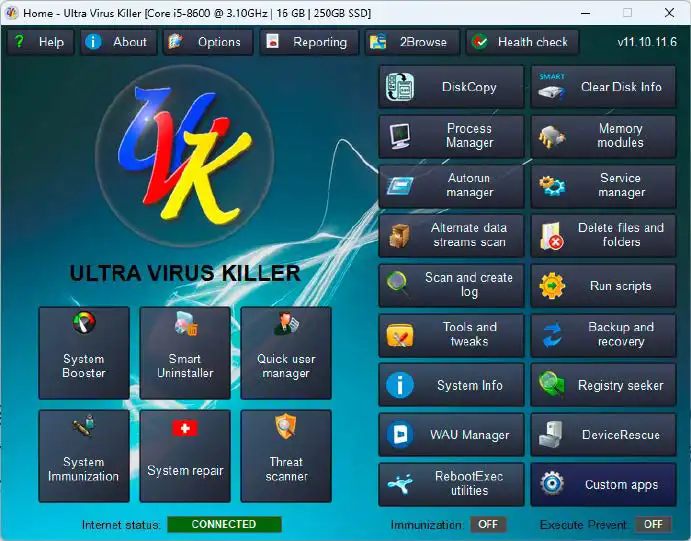
Task: Click the Scan and create log magnifier icon
Action: tap(398, 283)
